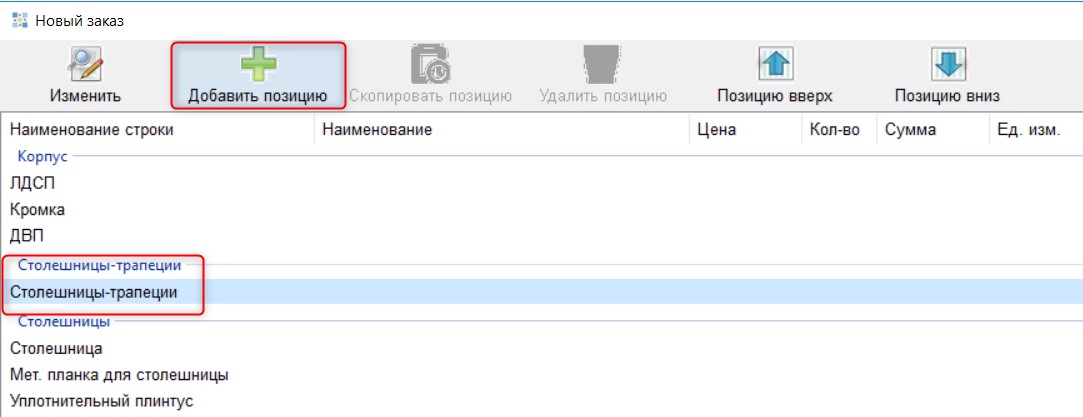
Task: Collapse the Столешницы-трапеции group header
Action: [x=99, y=266]
